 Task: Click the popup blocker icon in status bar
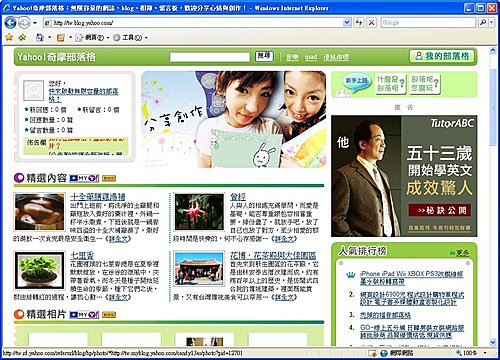click(x=372, y=353)
